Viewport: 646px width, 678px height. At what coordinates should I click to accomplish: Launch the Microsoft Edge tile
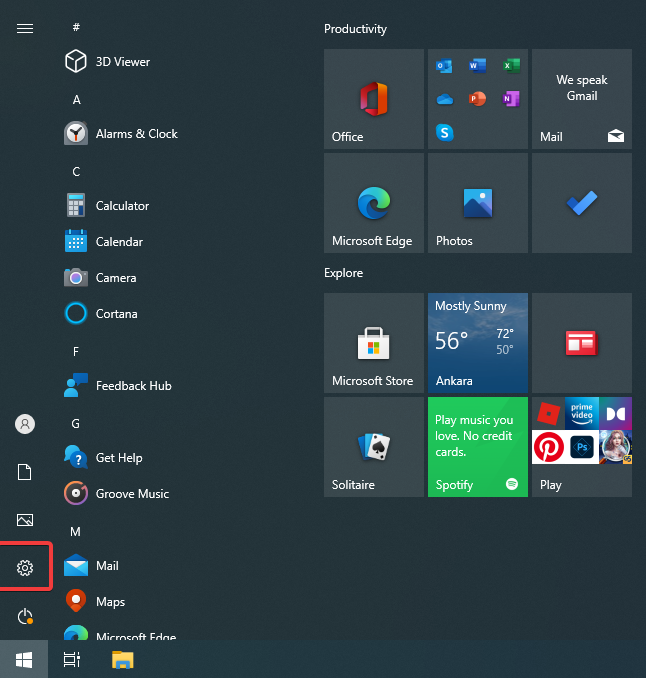(374, 203)
